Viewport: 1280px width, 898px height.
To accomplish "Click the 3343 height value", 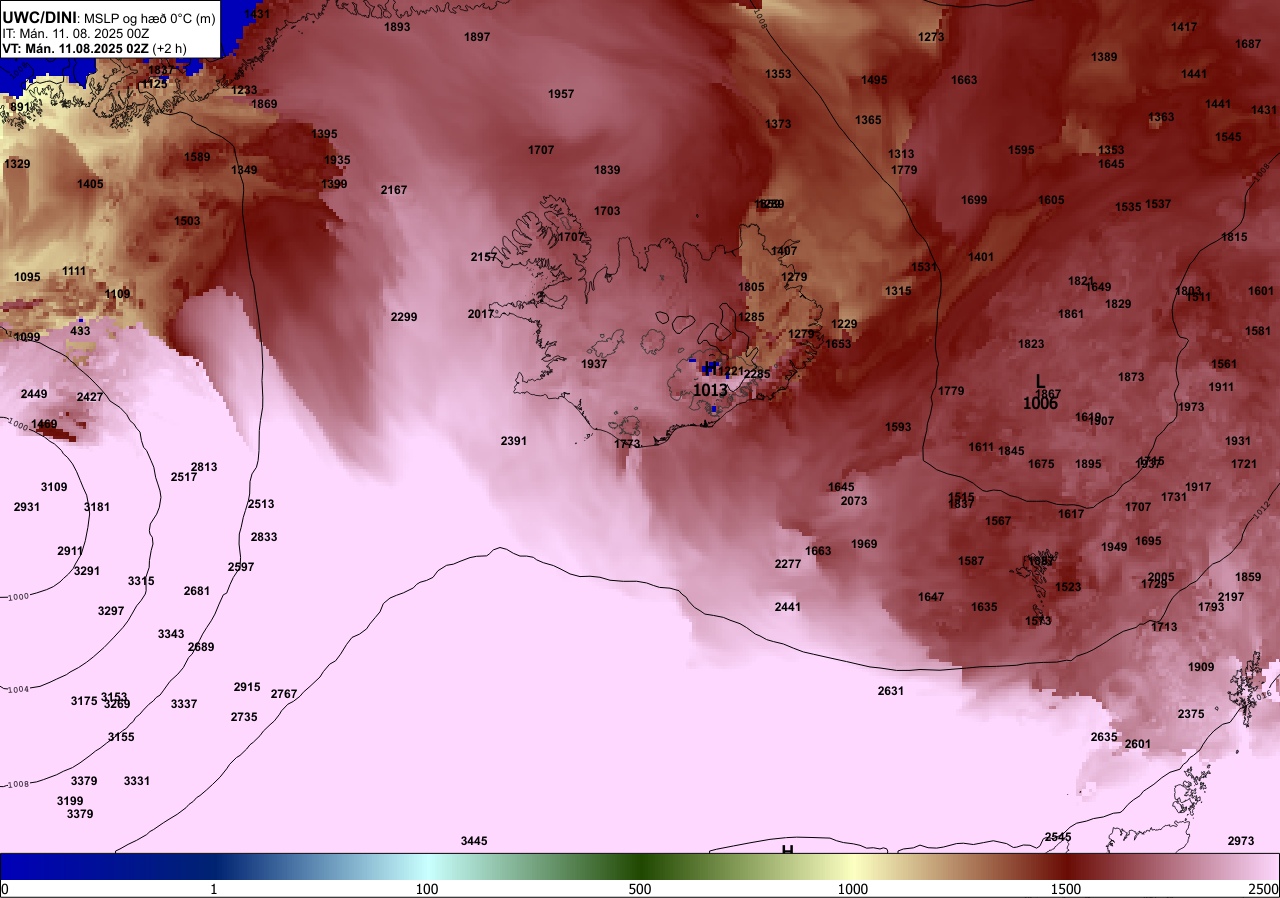I will pyautogui.click(x=171, y=634).
